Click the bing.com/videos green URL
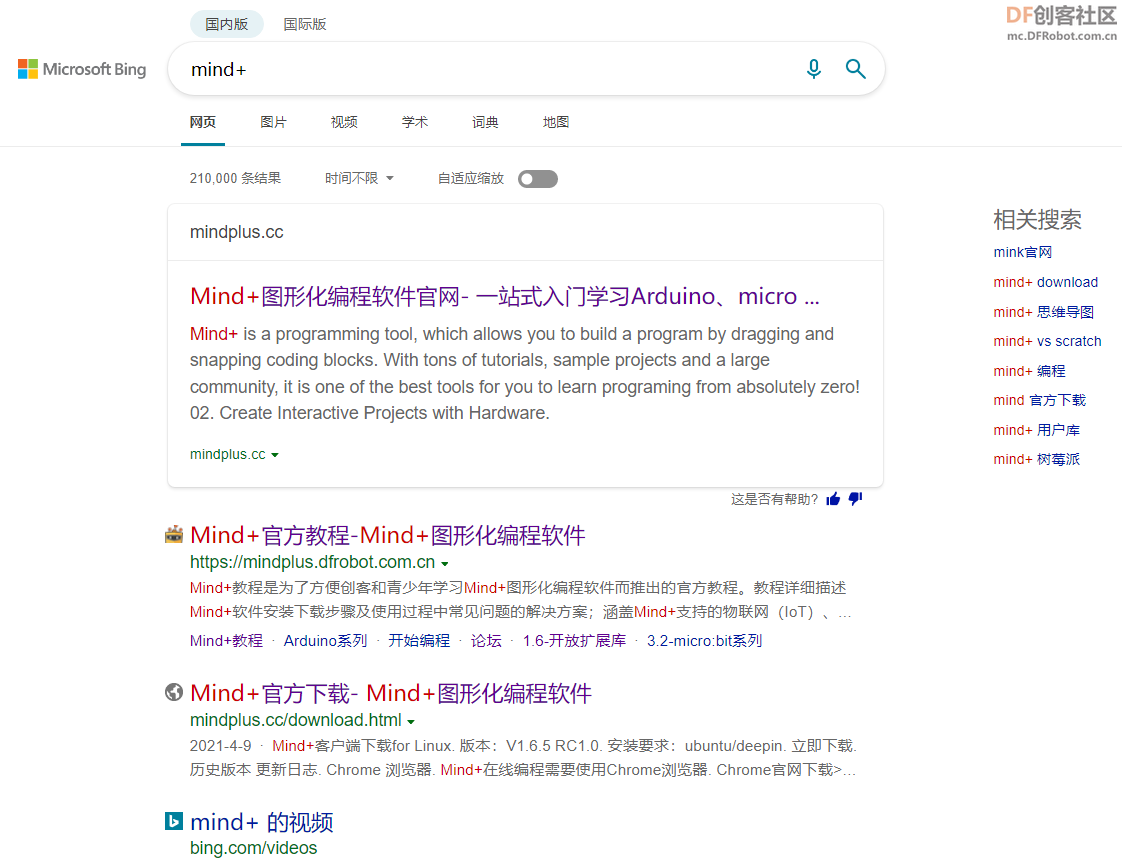Image resolution: width=1122 pixels, height=861 pixels. click(x=253, y=848)
